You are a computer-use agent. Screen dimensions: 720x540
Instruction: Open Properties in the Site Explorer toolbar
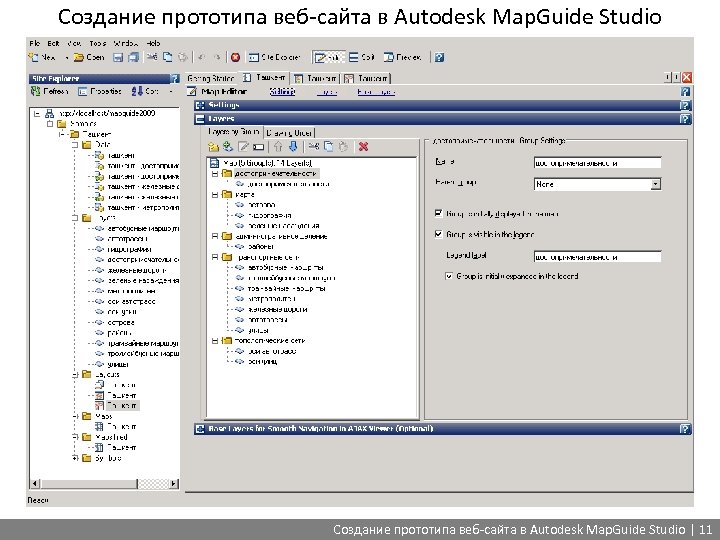click(x=100, y=91)
